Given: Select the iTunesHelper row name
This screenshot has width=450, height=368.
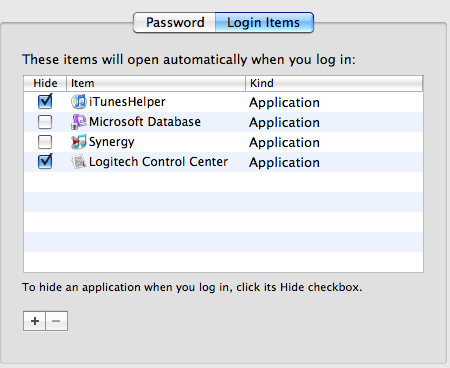Looking at the screenshot, I should point(127,102).
